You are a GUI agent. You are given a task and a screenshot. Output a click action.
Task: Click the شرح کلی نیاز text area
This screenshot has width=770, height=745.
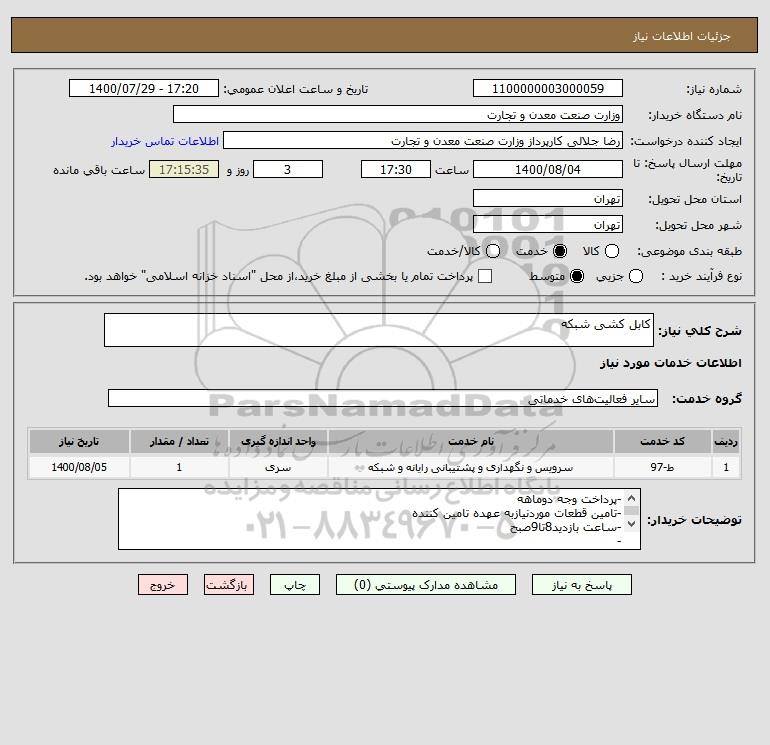pos(379,330)
